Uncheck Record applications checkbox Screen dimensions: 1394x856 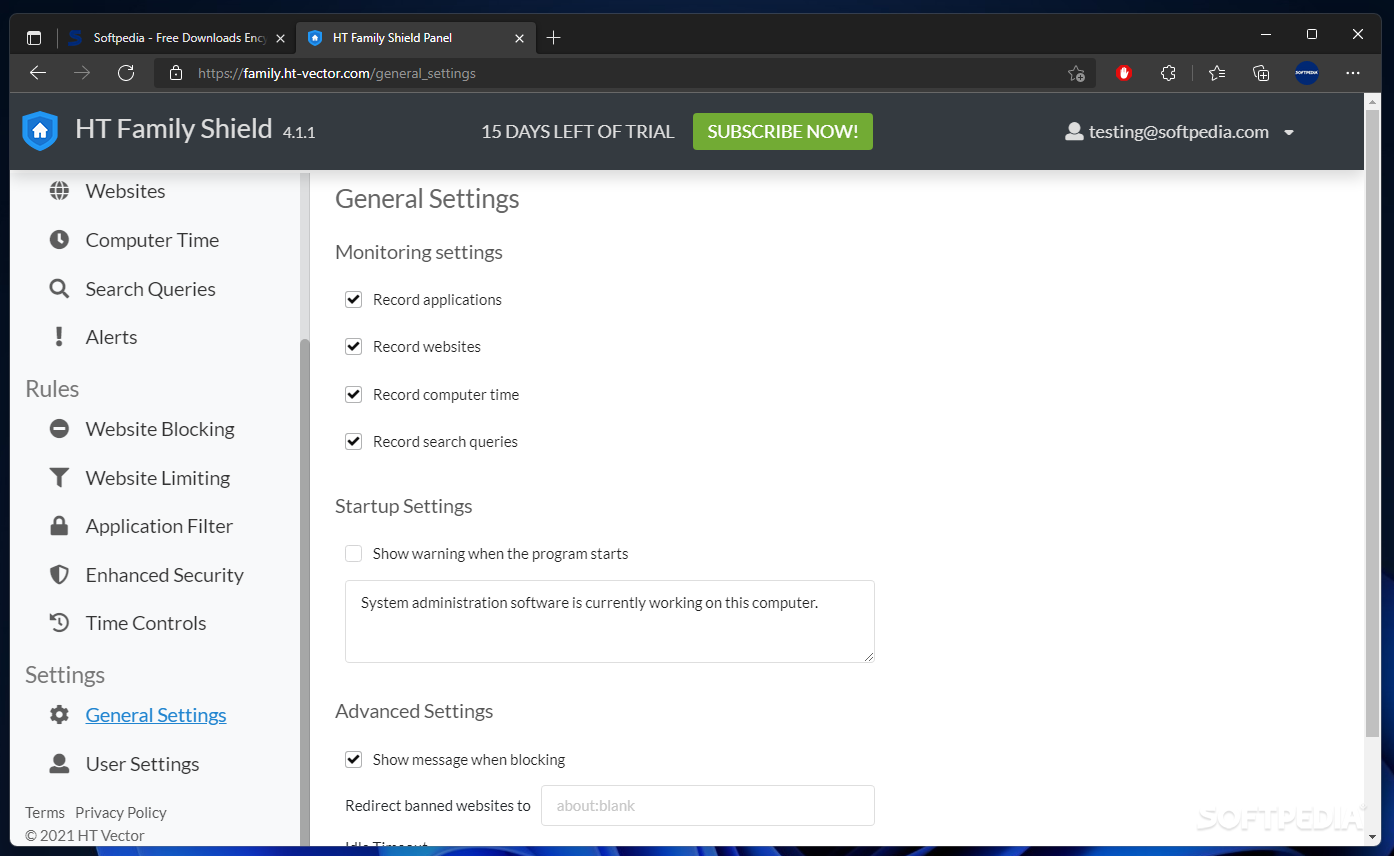tap(353, 299)
